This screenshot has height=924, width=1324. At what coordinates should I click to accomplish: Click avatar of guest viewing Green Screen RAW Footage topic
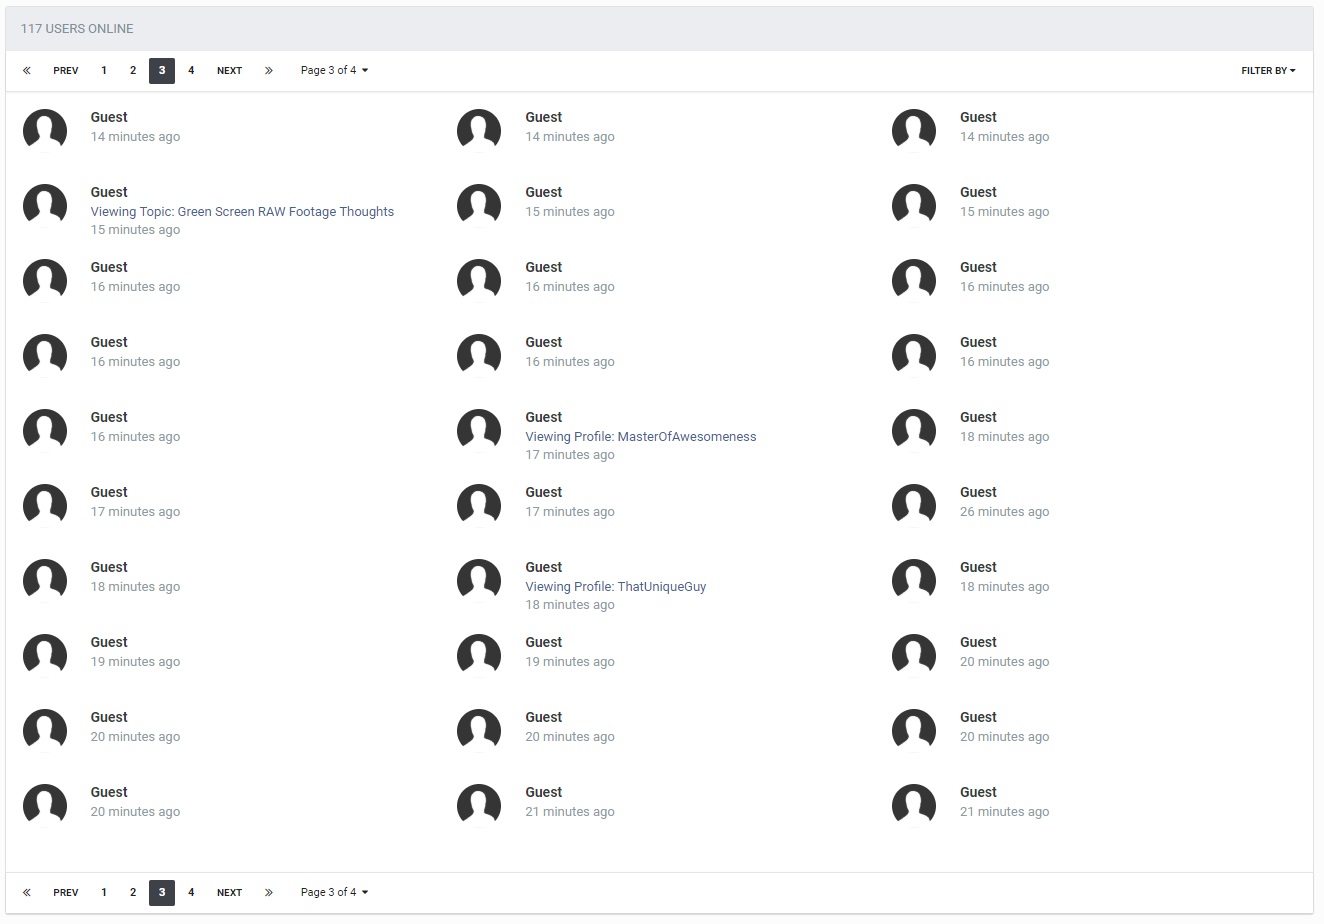point(45,206)
